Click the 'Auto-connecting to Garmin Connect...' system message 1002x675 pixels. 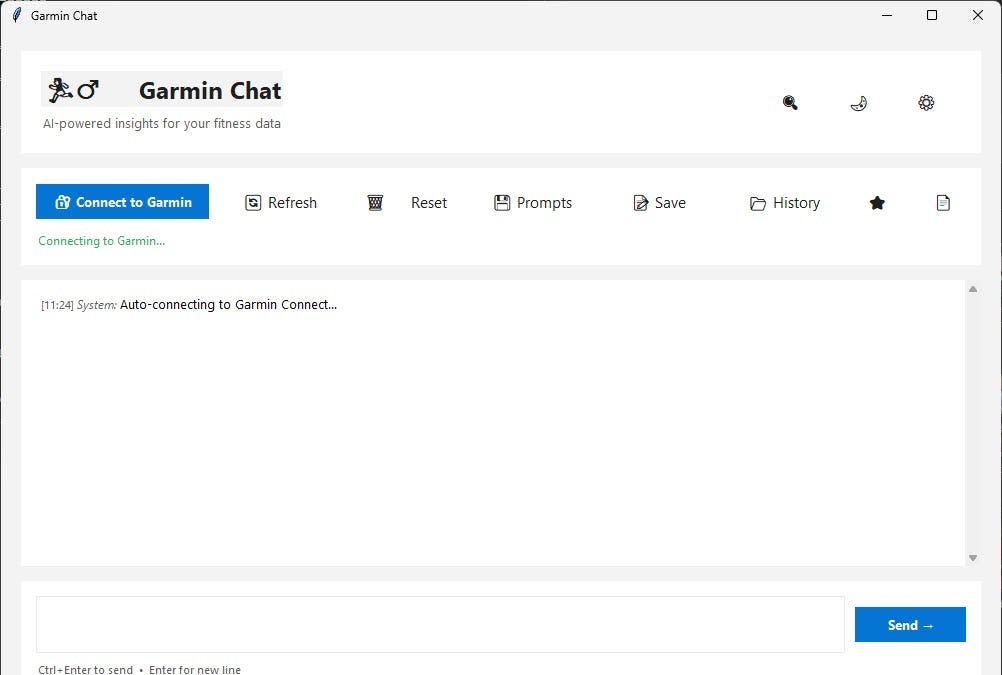point(228,304)
